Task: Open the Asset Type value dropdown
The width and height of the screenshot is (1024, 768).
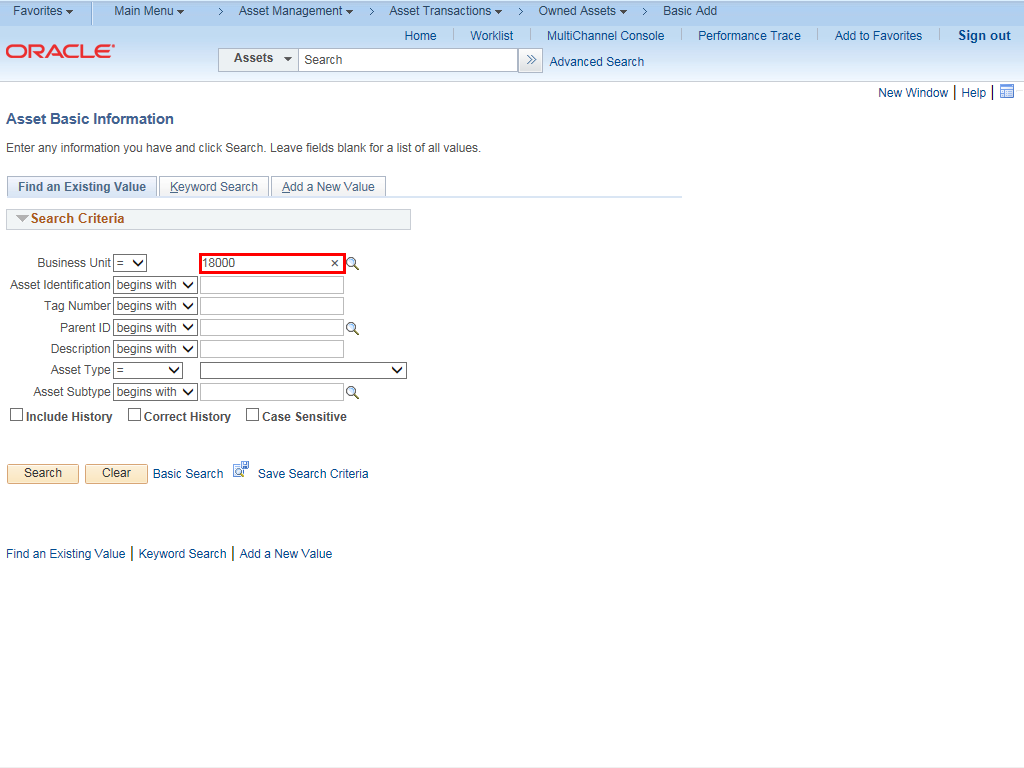Action: click(303, 370)
